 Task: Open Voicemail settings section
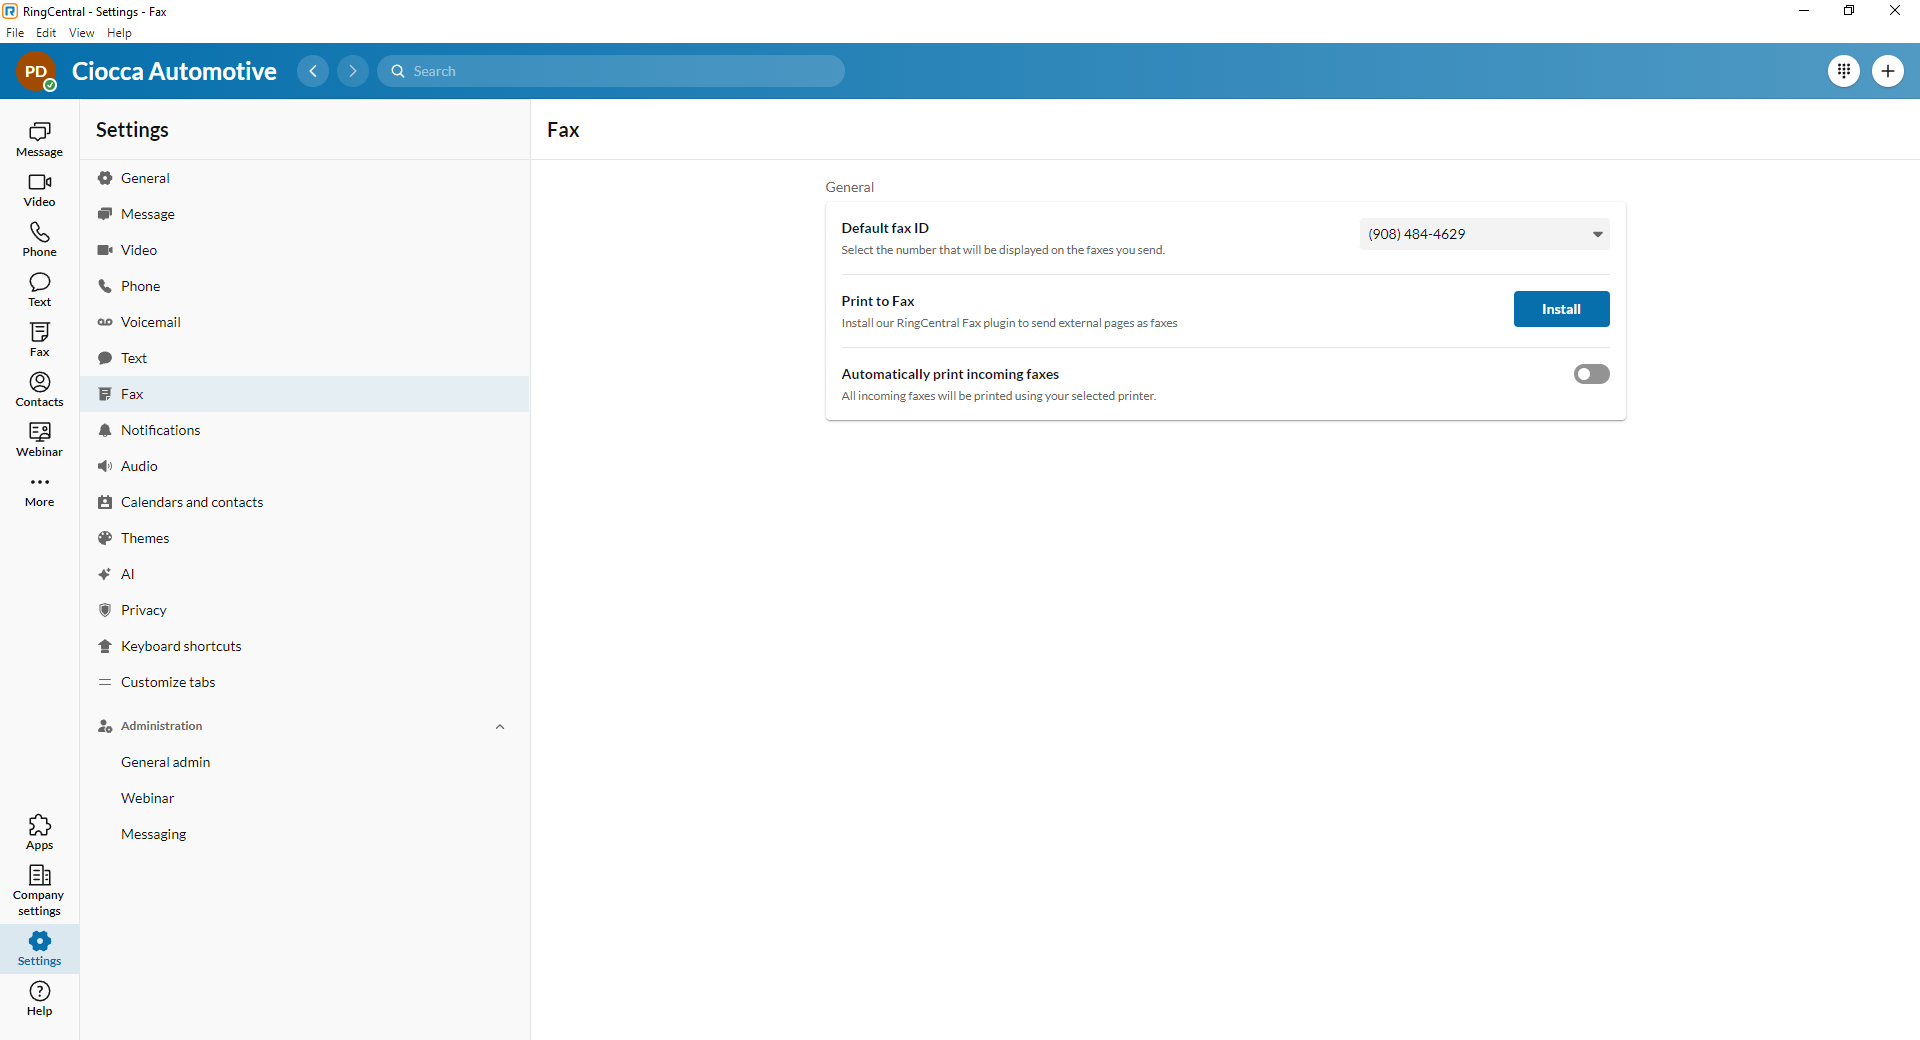click(305, 322)
